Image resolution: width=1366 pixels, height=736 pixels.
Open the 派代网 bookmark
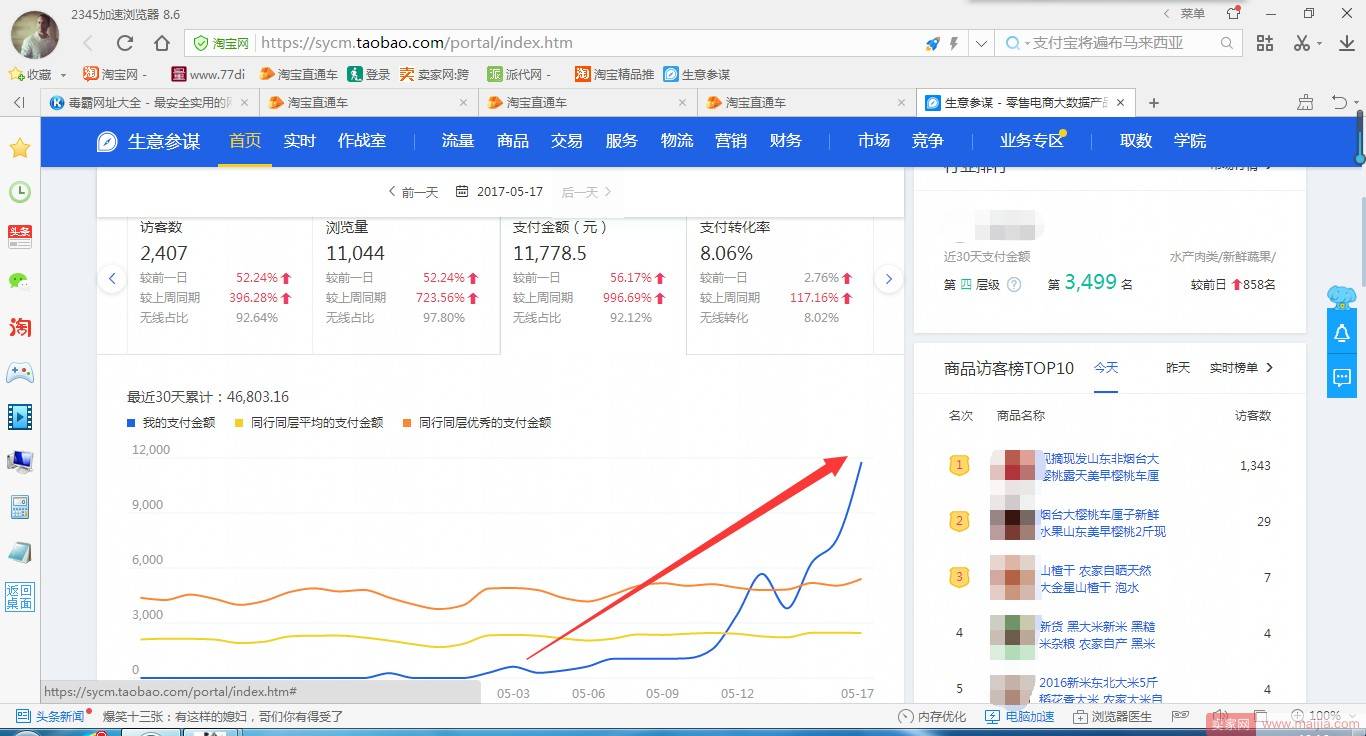pyautogui.click(x=520, y=74)
